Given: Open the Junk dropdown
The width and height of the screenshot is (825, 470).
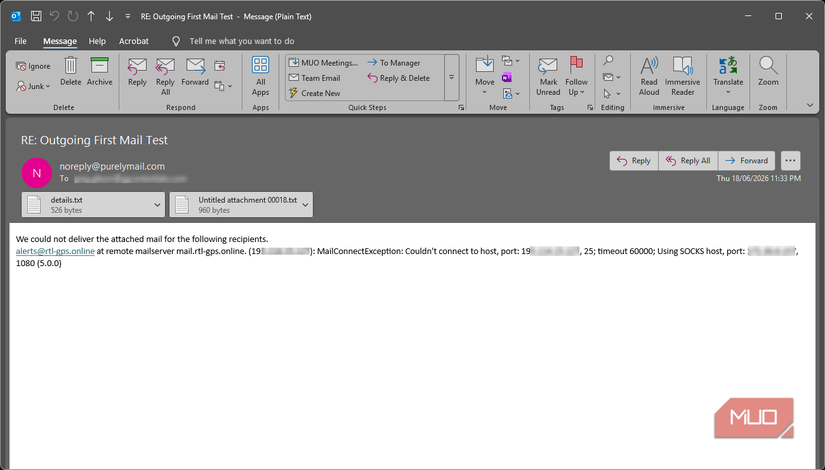Looking at the screenshot, I should tap(33, 86).
